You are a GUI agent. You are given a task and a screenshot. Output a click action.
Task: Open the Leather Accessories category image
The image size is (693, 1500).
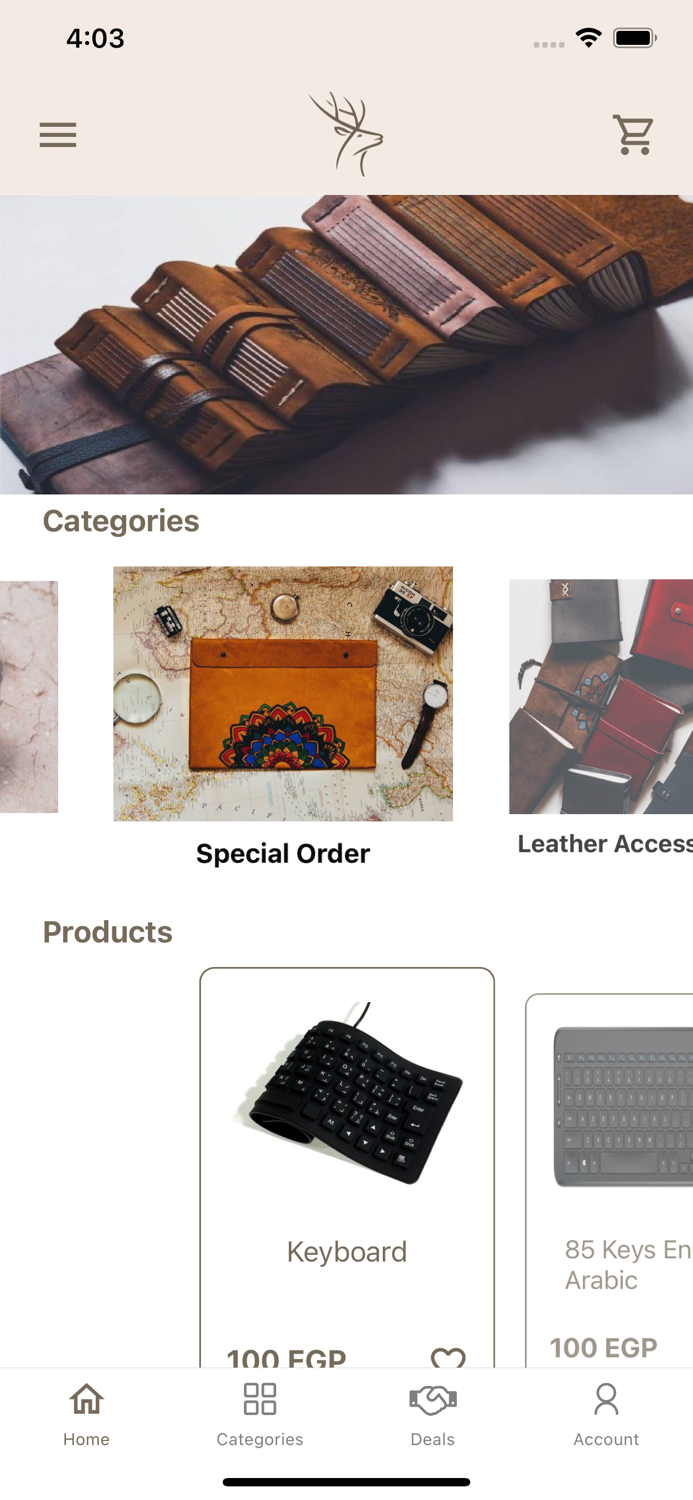point(601,697)
